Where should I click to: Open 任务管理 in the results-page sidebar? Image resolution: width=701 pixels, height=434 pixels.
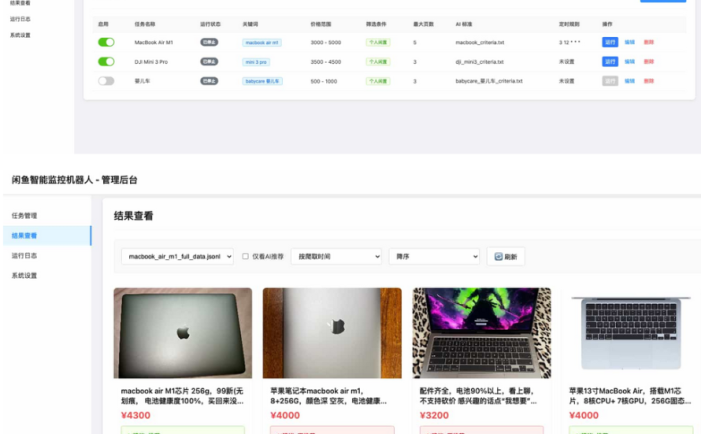tap(24, 215)
